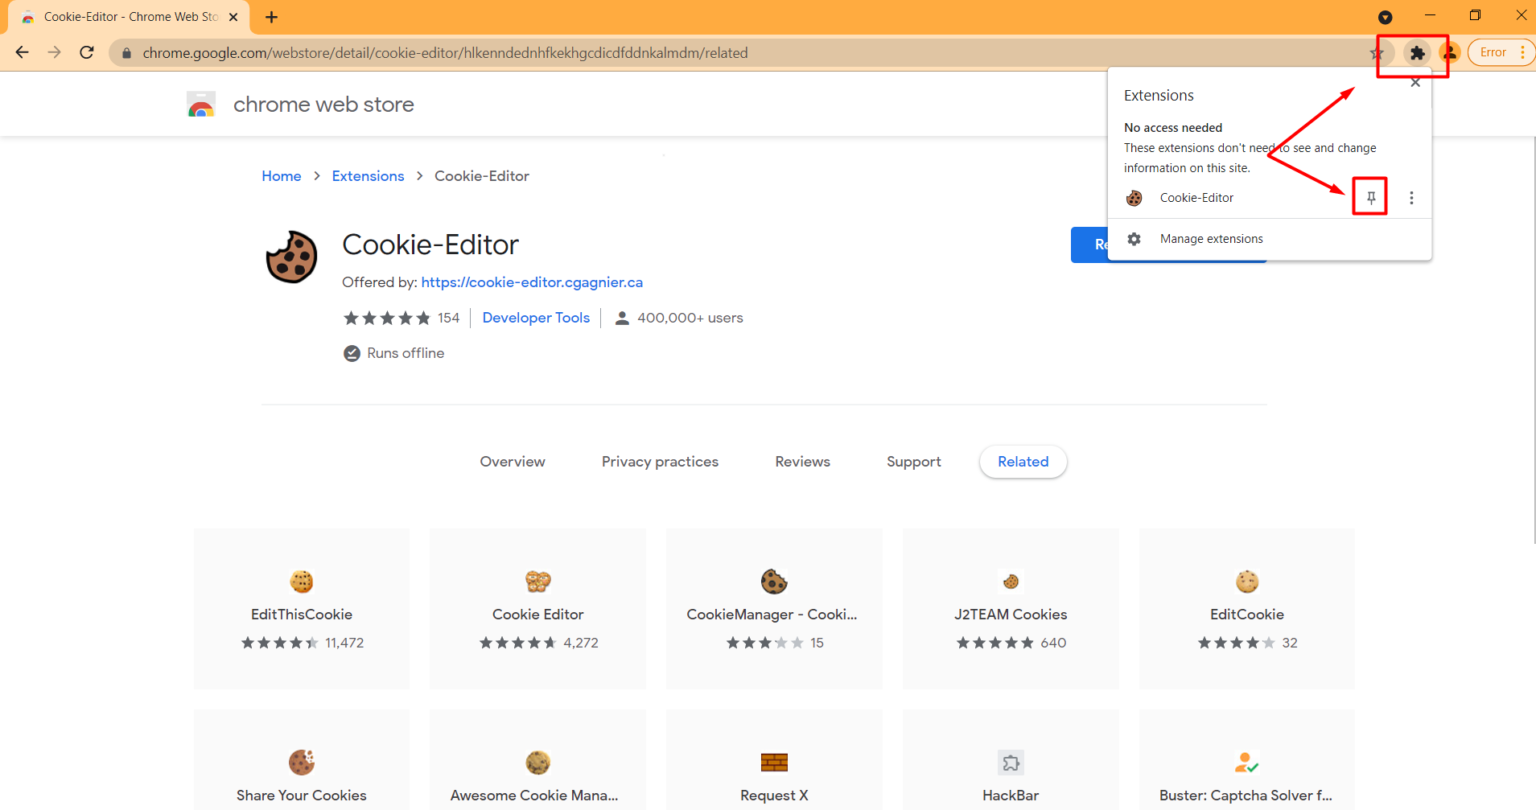Pin the Cookie-Editor extension to the toolbar

(x=1370, y=197)
